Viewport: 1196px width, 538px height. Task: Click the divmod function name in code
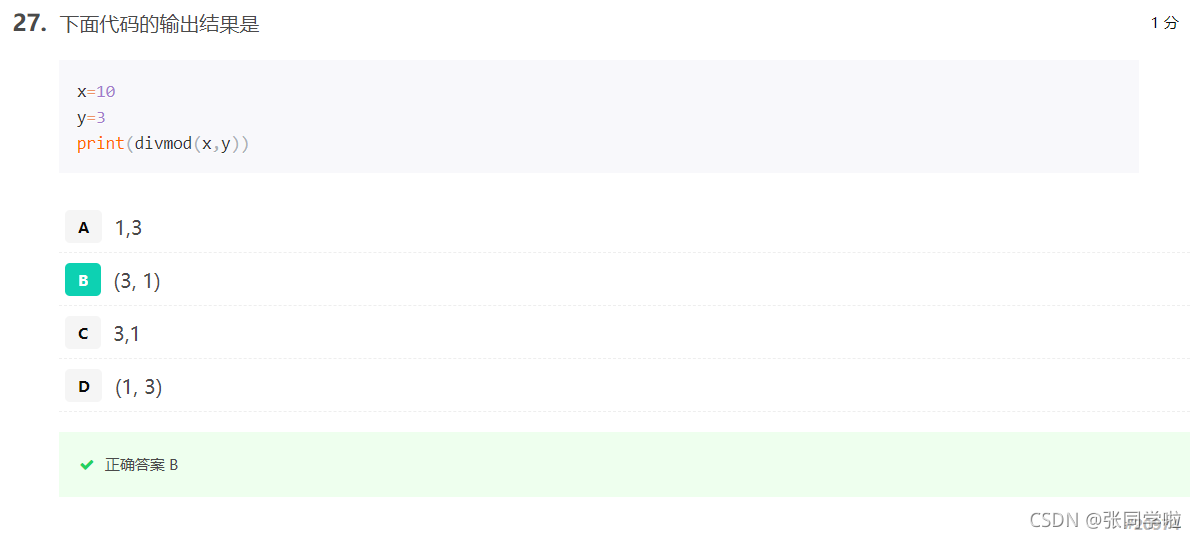[x=163, y=143]
